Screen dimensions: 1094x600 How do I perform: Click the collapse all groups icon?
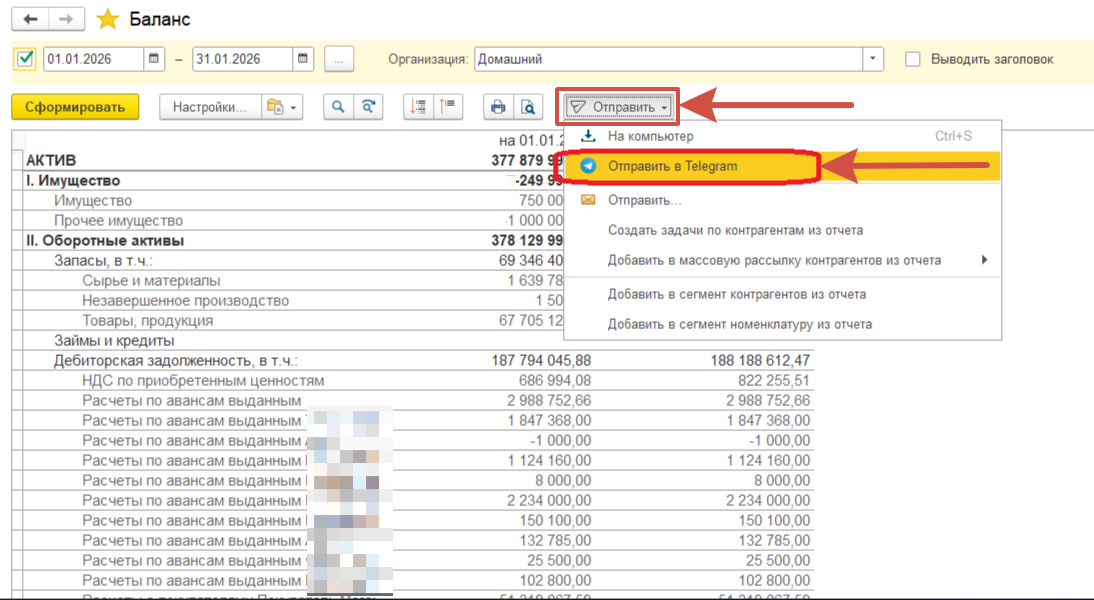tap(448, 107)
